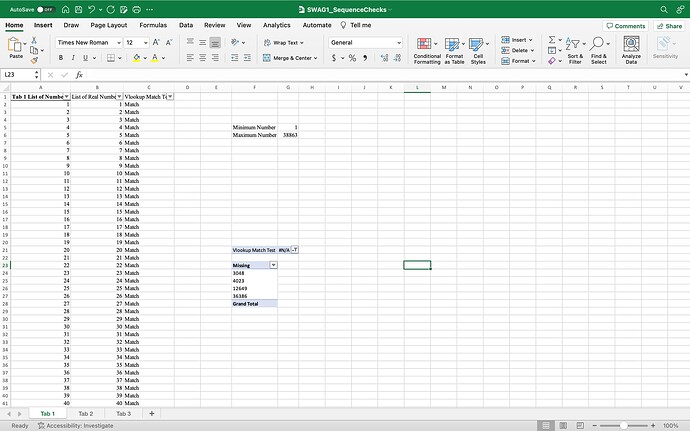690x431 pixels.
Task: Align cell contents to the right
Action: tap(215, 58)
